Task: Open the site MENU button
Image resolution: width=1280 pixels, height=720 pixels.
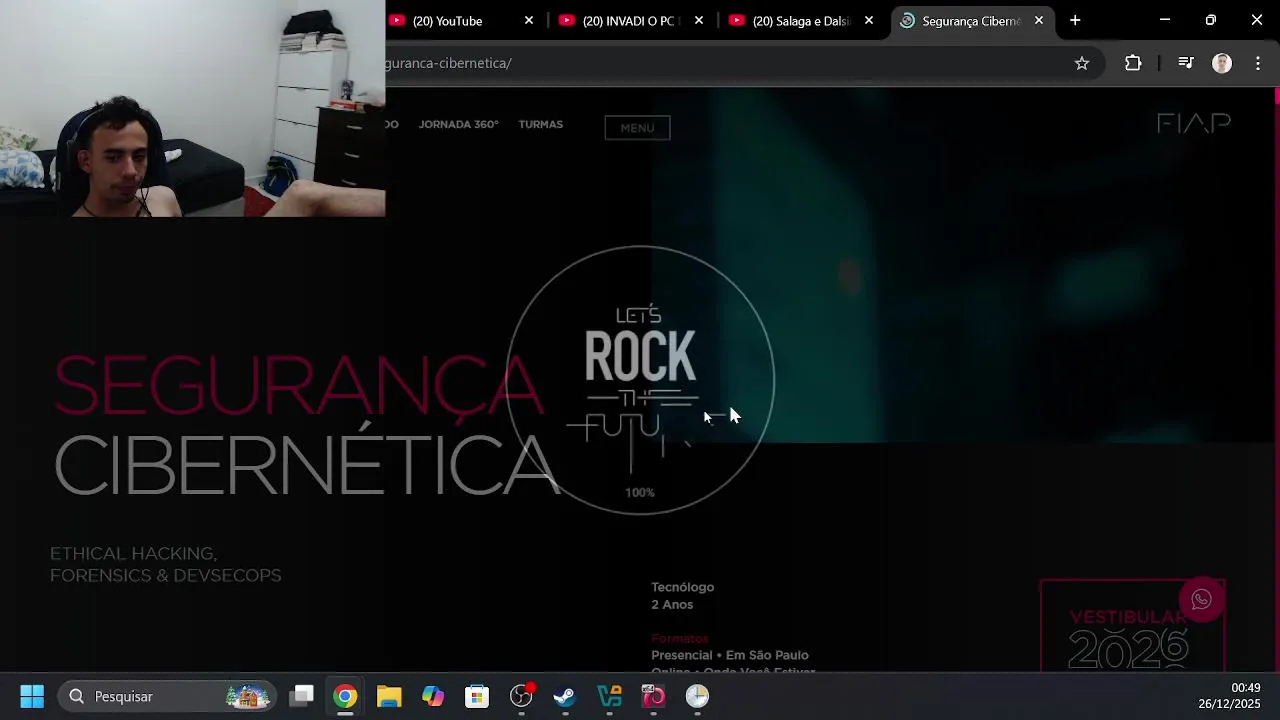Action: [637, 127]
